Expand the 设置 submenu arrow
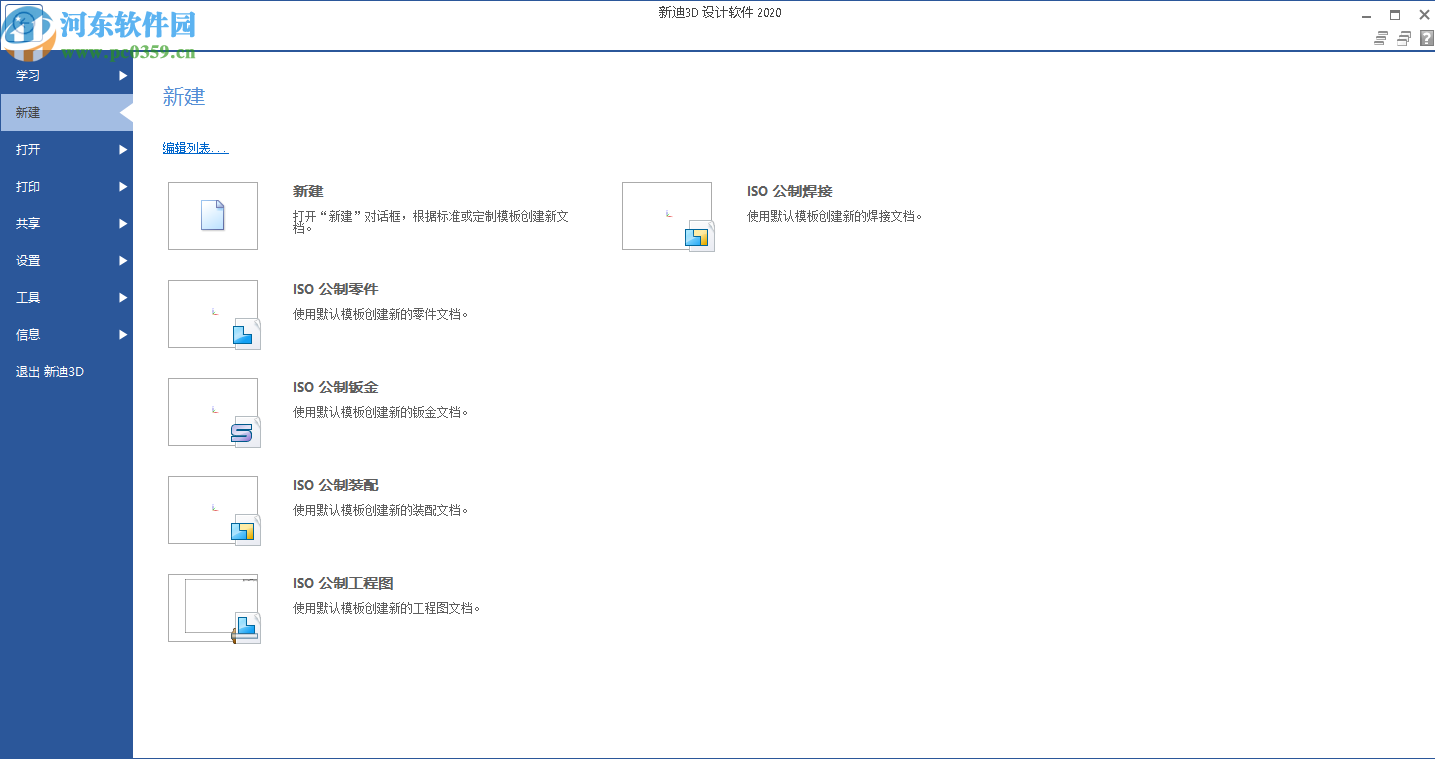The width and height of the screenshot is (1435, 759). (x=124, y=260)
